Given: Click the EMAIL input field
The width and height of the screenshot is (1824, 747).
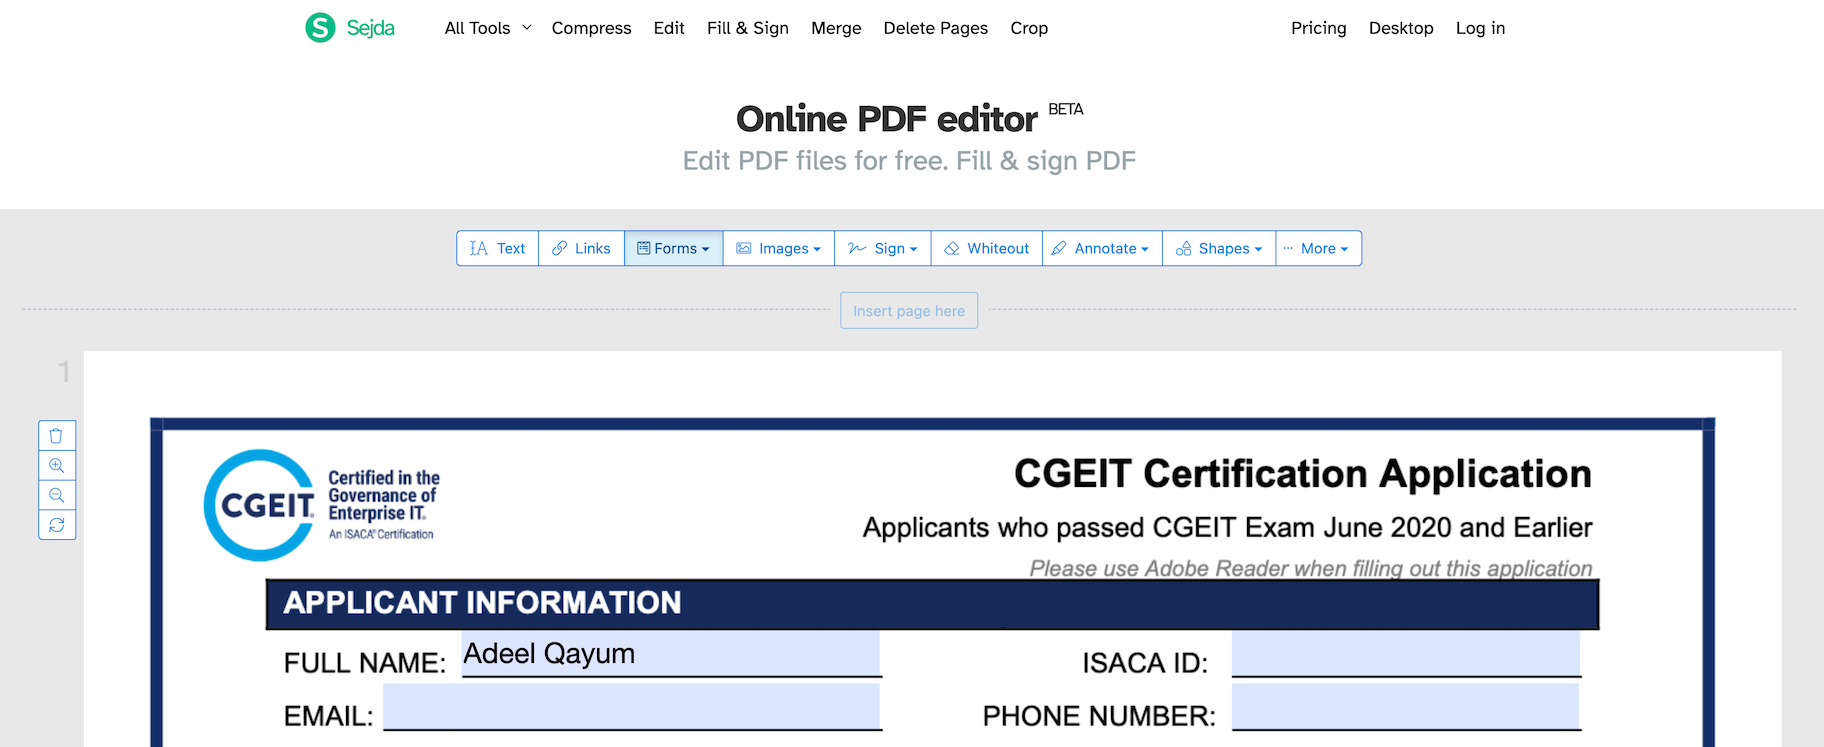Looking at the screenshot, I should 631,707.
